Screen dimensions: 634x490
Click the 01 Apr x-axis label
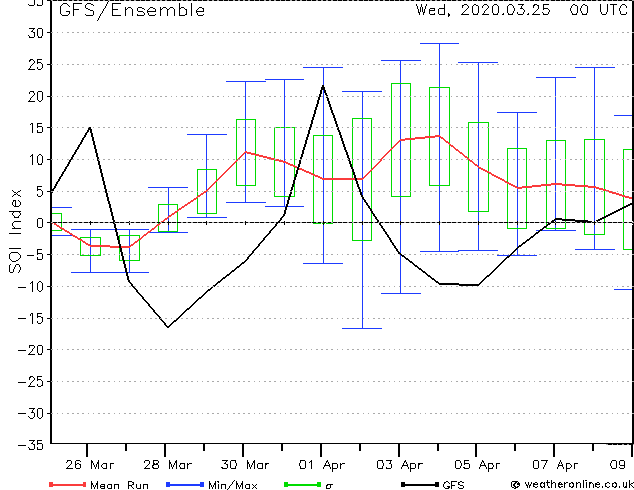(322, 465)
